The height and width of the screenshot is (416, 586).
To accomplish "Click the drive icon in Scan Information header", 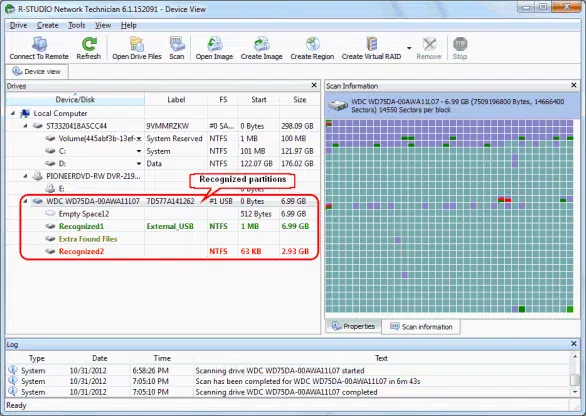I will pos(338,105).
